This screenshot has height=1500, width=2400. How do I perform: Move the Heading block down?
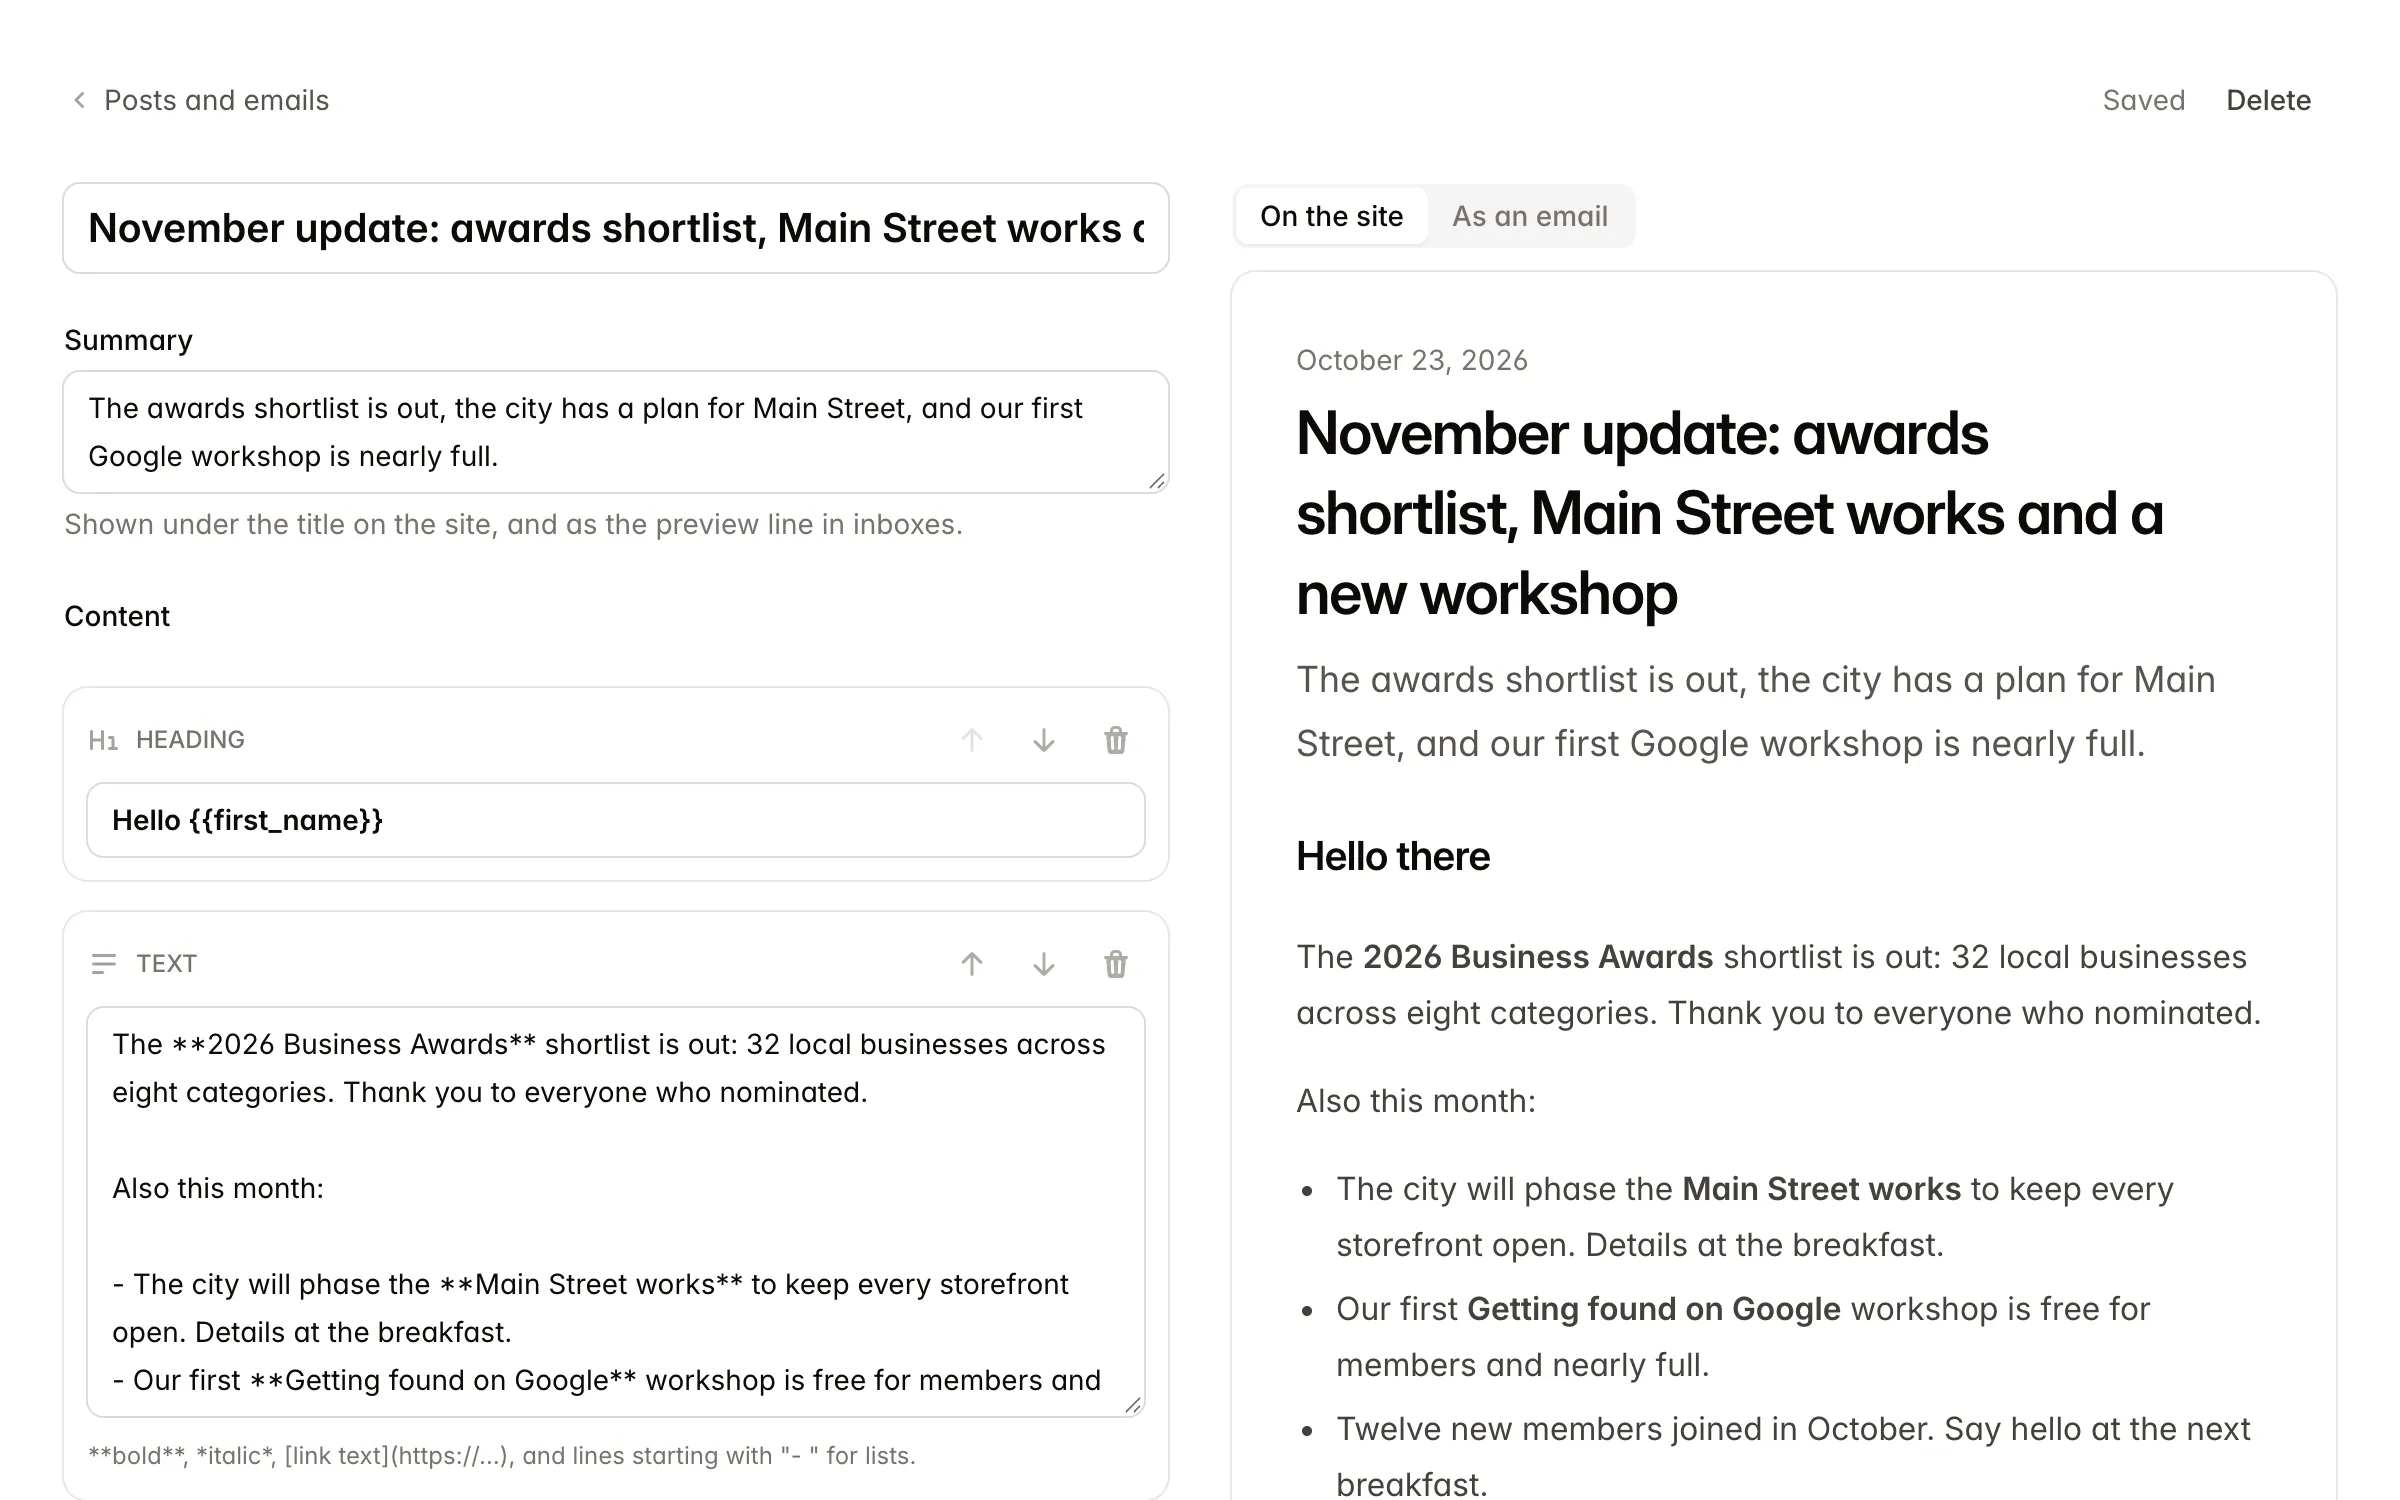click(1044, 740)
